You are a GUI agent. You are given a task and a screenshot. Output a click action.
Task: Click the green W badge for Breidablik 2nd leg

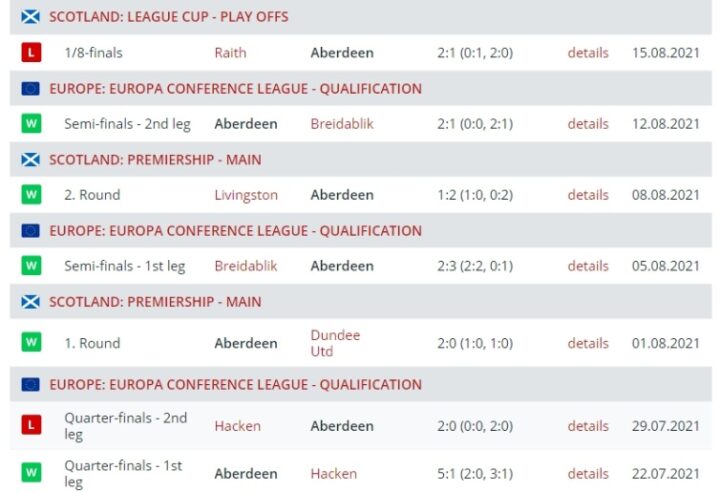[x=31, y=124]
